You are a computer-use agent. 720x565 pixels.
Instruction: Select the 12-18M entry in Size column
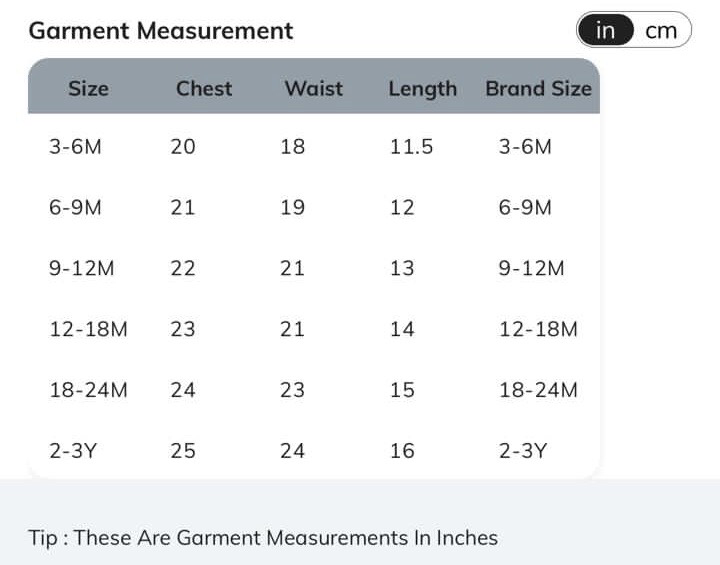click(88, 329)
